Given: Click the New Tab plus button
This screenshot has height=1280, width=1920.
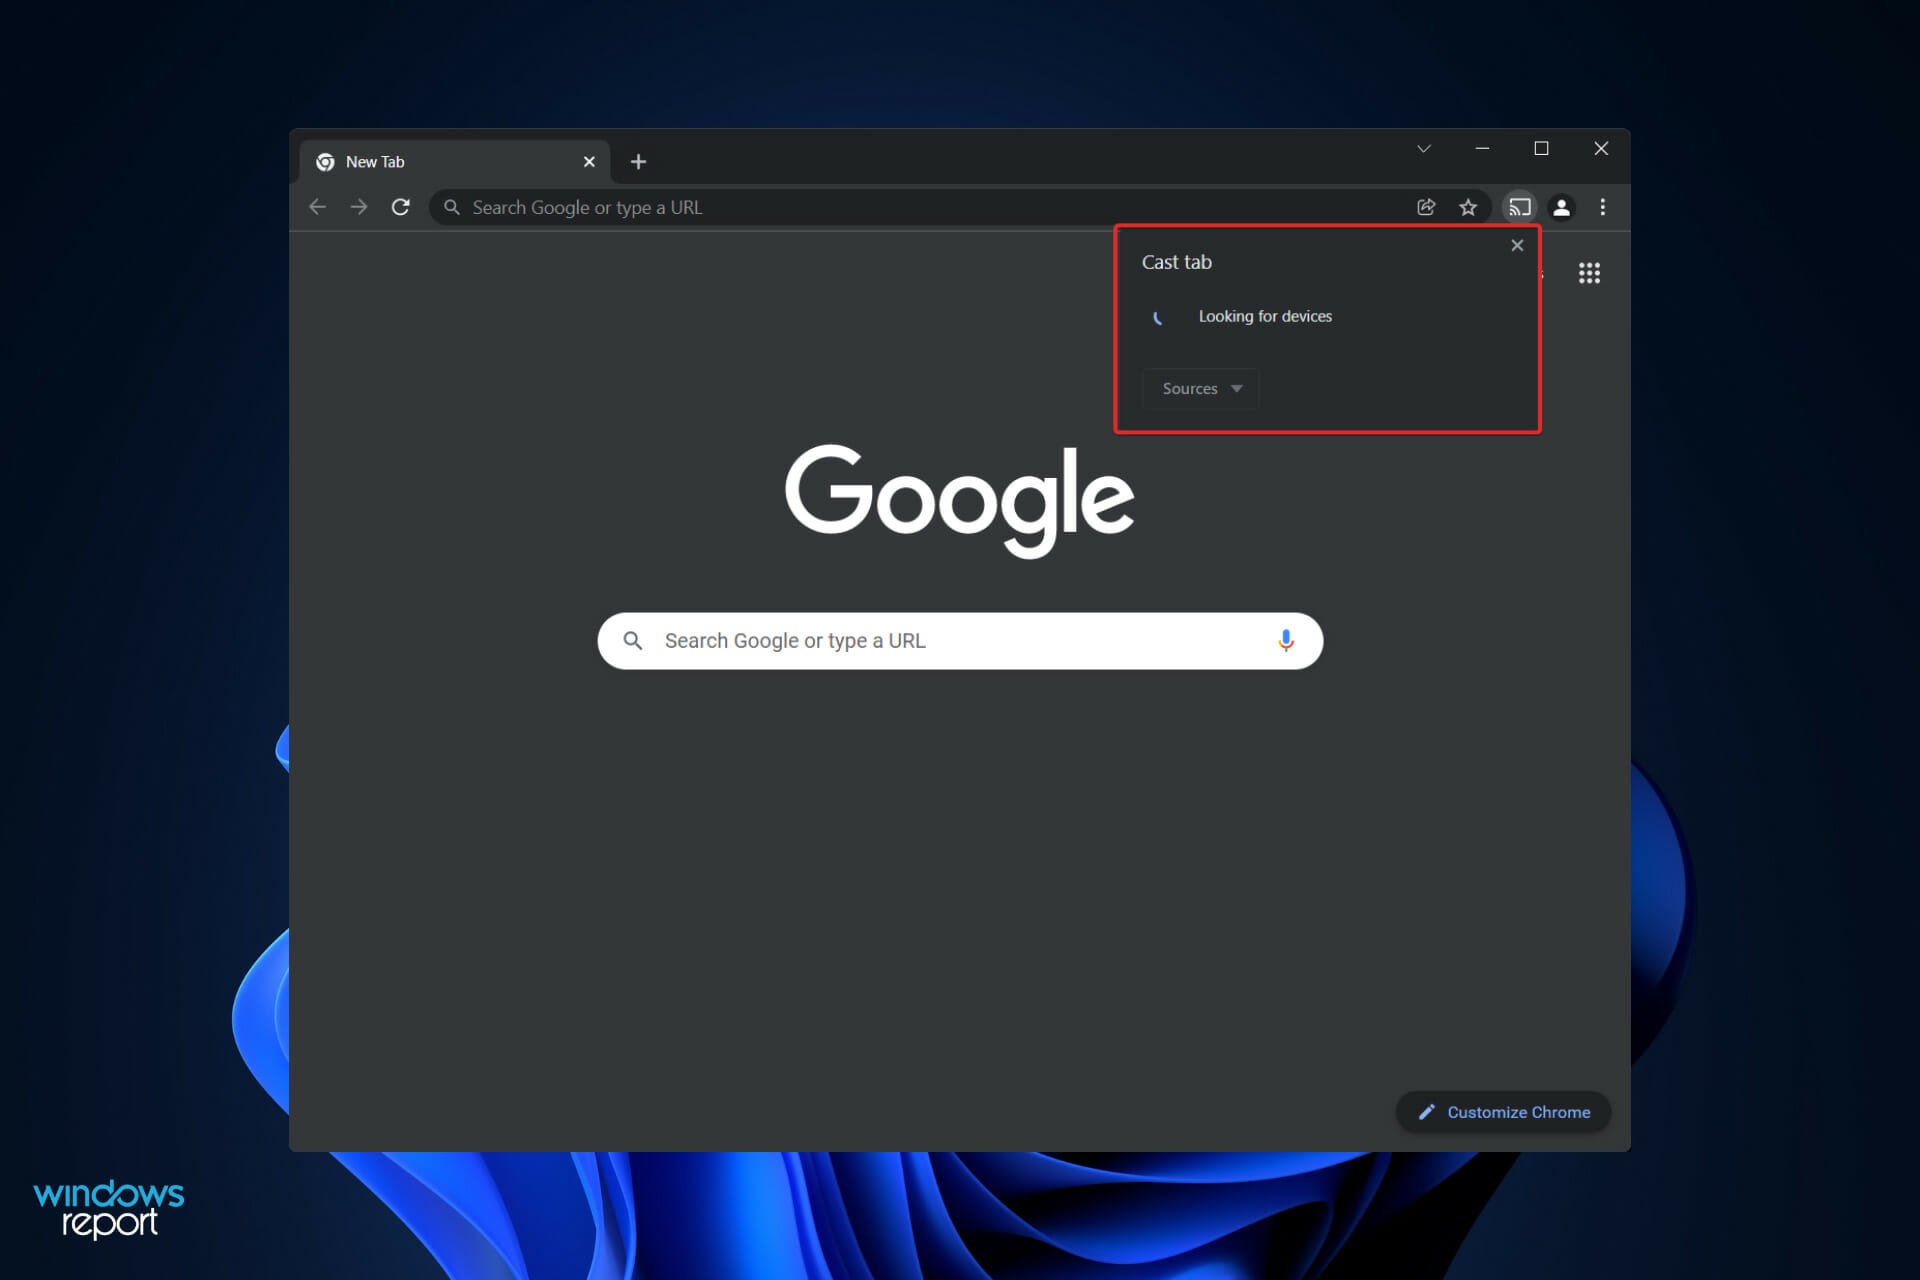Looking at the screenshot, I should (x=640, y=161).
